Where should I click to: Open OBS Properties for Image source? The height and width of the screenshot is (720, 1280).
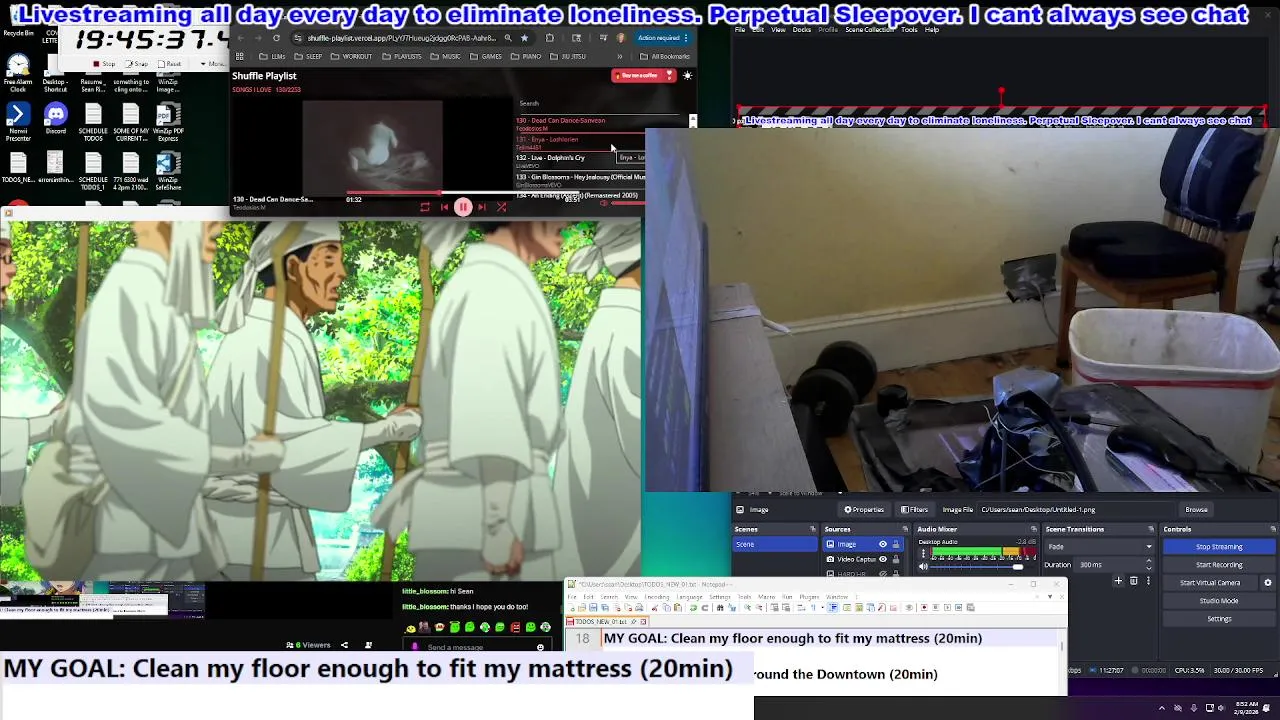click(x=863, y=510)
